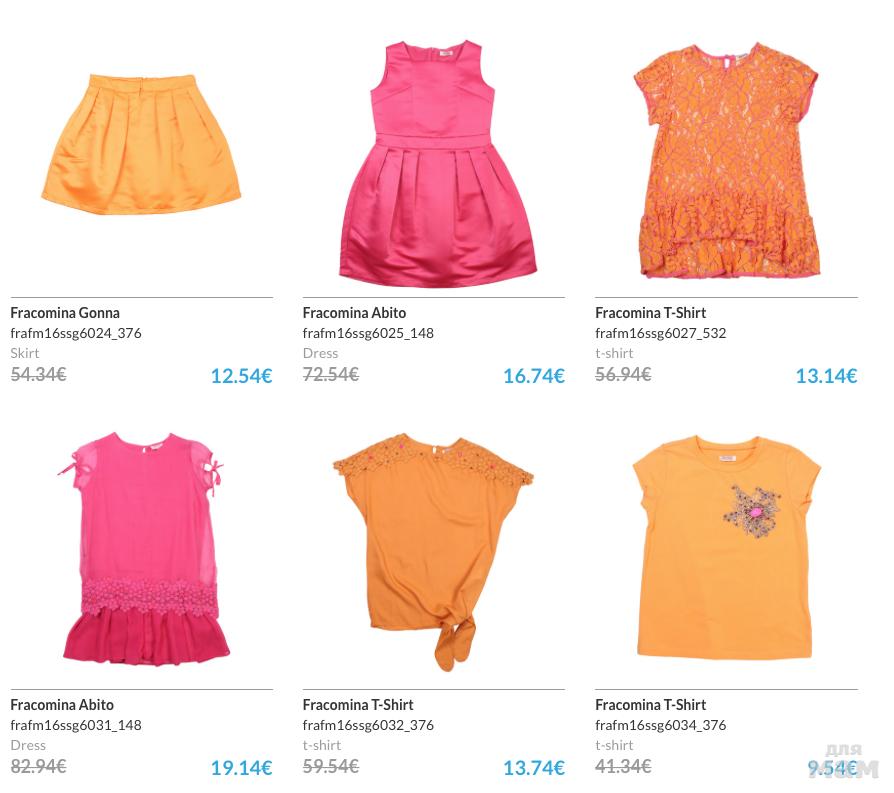Open the orange Fracomina Gonna skirt image
Screen dimensions: 894x793
(x=141, y=144)
